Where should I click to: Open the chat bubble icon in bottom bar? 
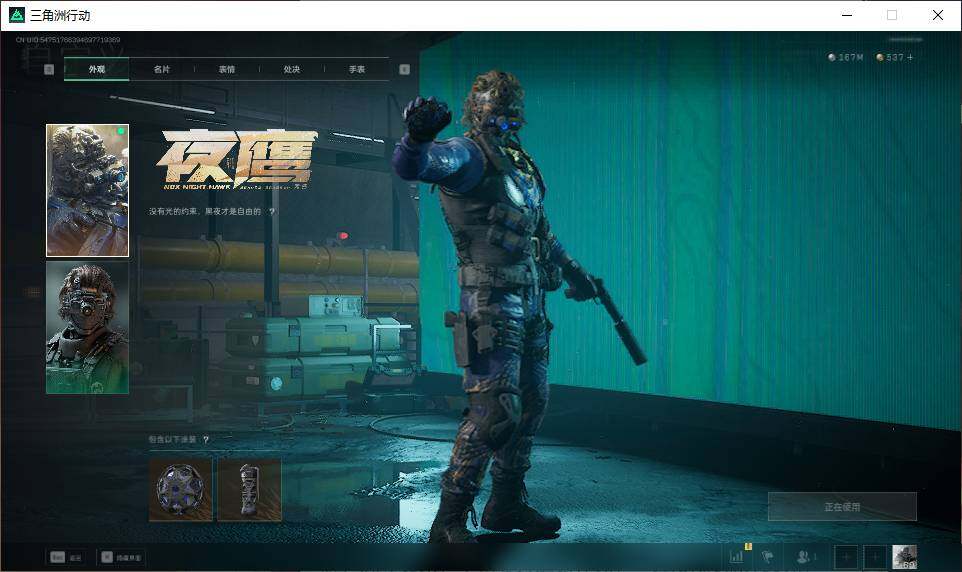[768, 557]
